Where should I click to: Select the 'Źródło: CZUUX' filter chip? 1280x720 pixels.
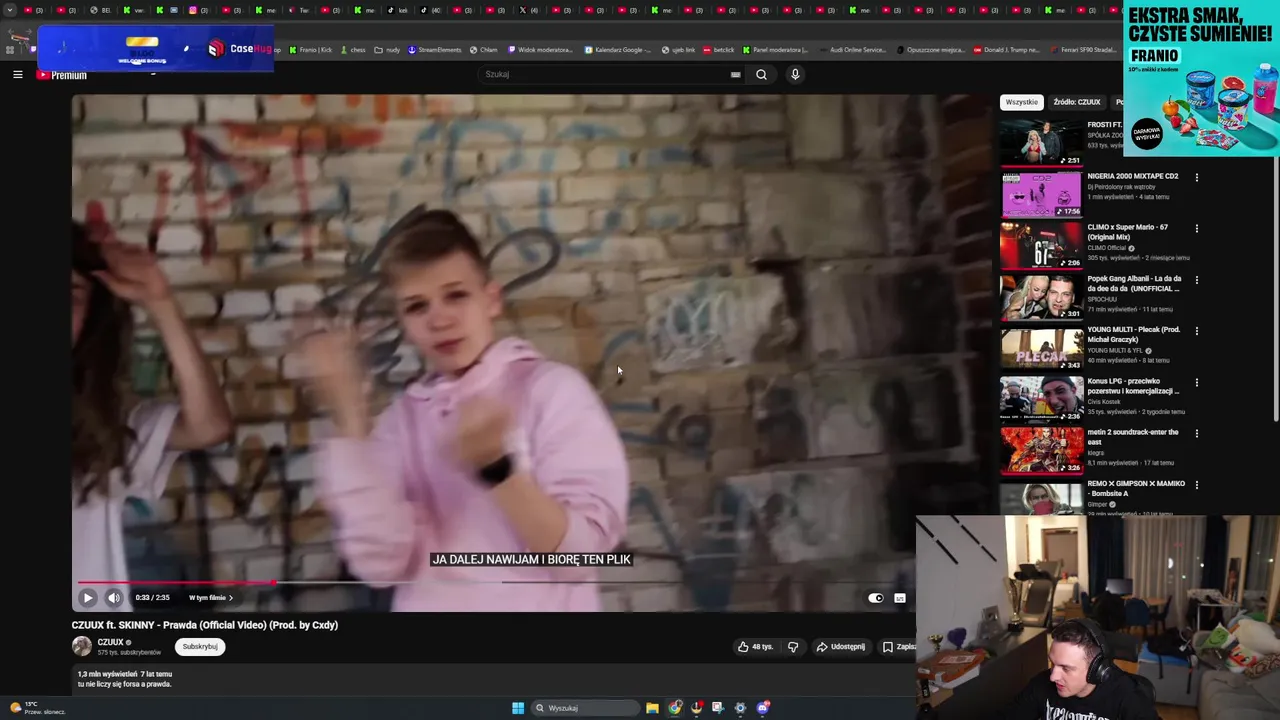[1077, 102]
